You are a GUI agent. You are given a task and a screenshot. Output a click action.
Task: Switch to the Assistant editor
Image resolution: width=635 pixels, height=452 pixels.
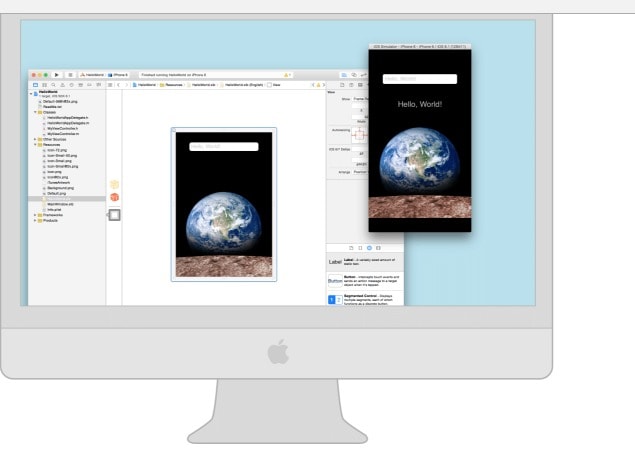click(354, 75)
